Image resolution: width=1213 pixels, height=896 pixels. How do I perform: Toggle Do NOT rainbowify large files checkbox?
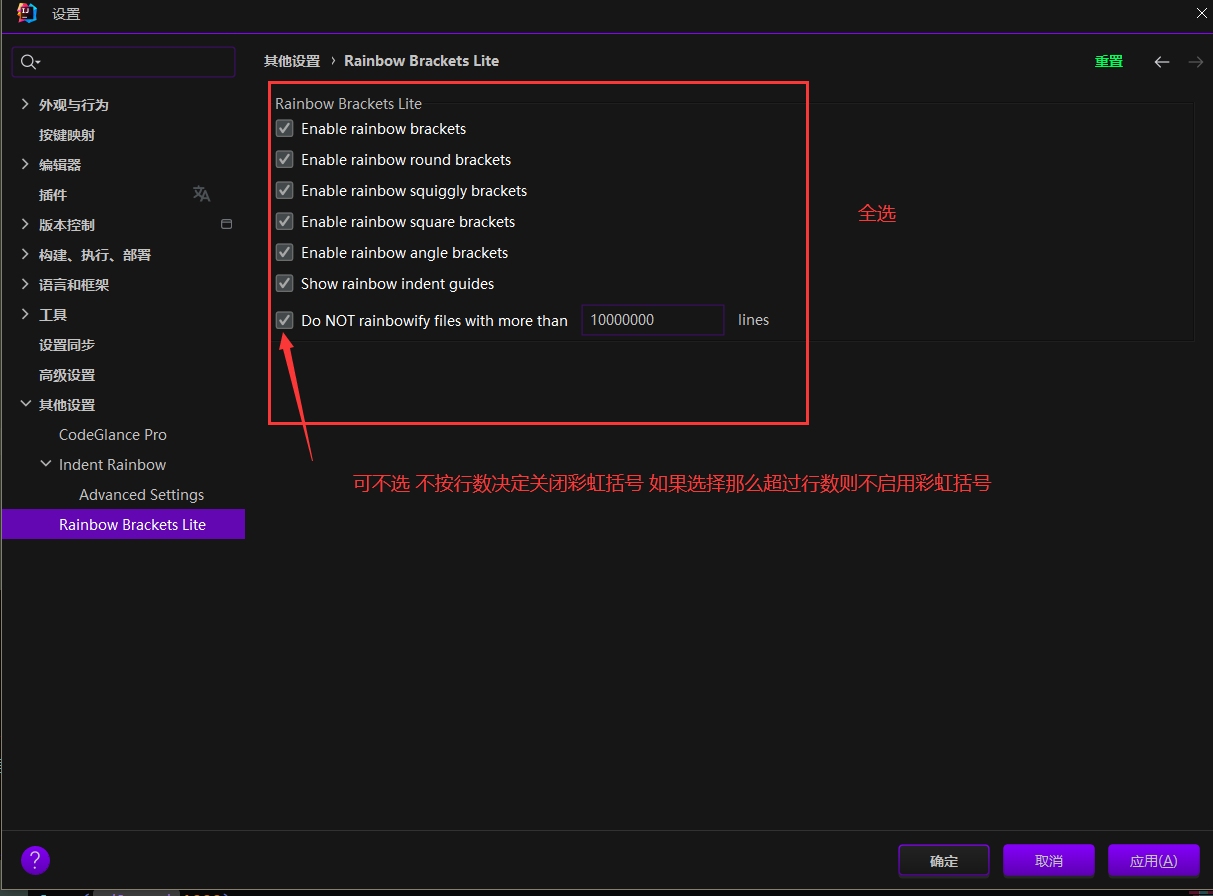click(x=284, y=320)
